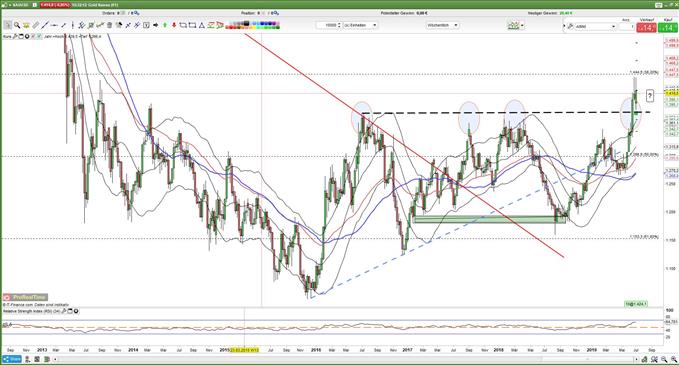Select the triangle drawing tool
Screen dimensions: 679x365
click(201, 25)
